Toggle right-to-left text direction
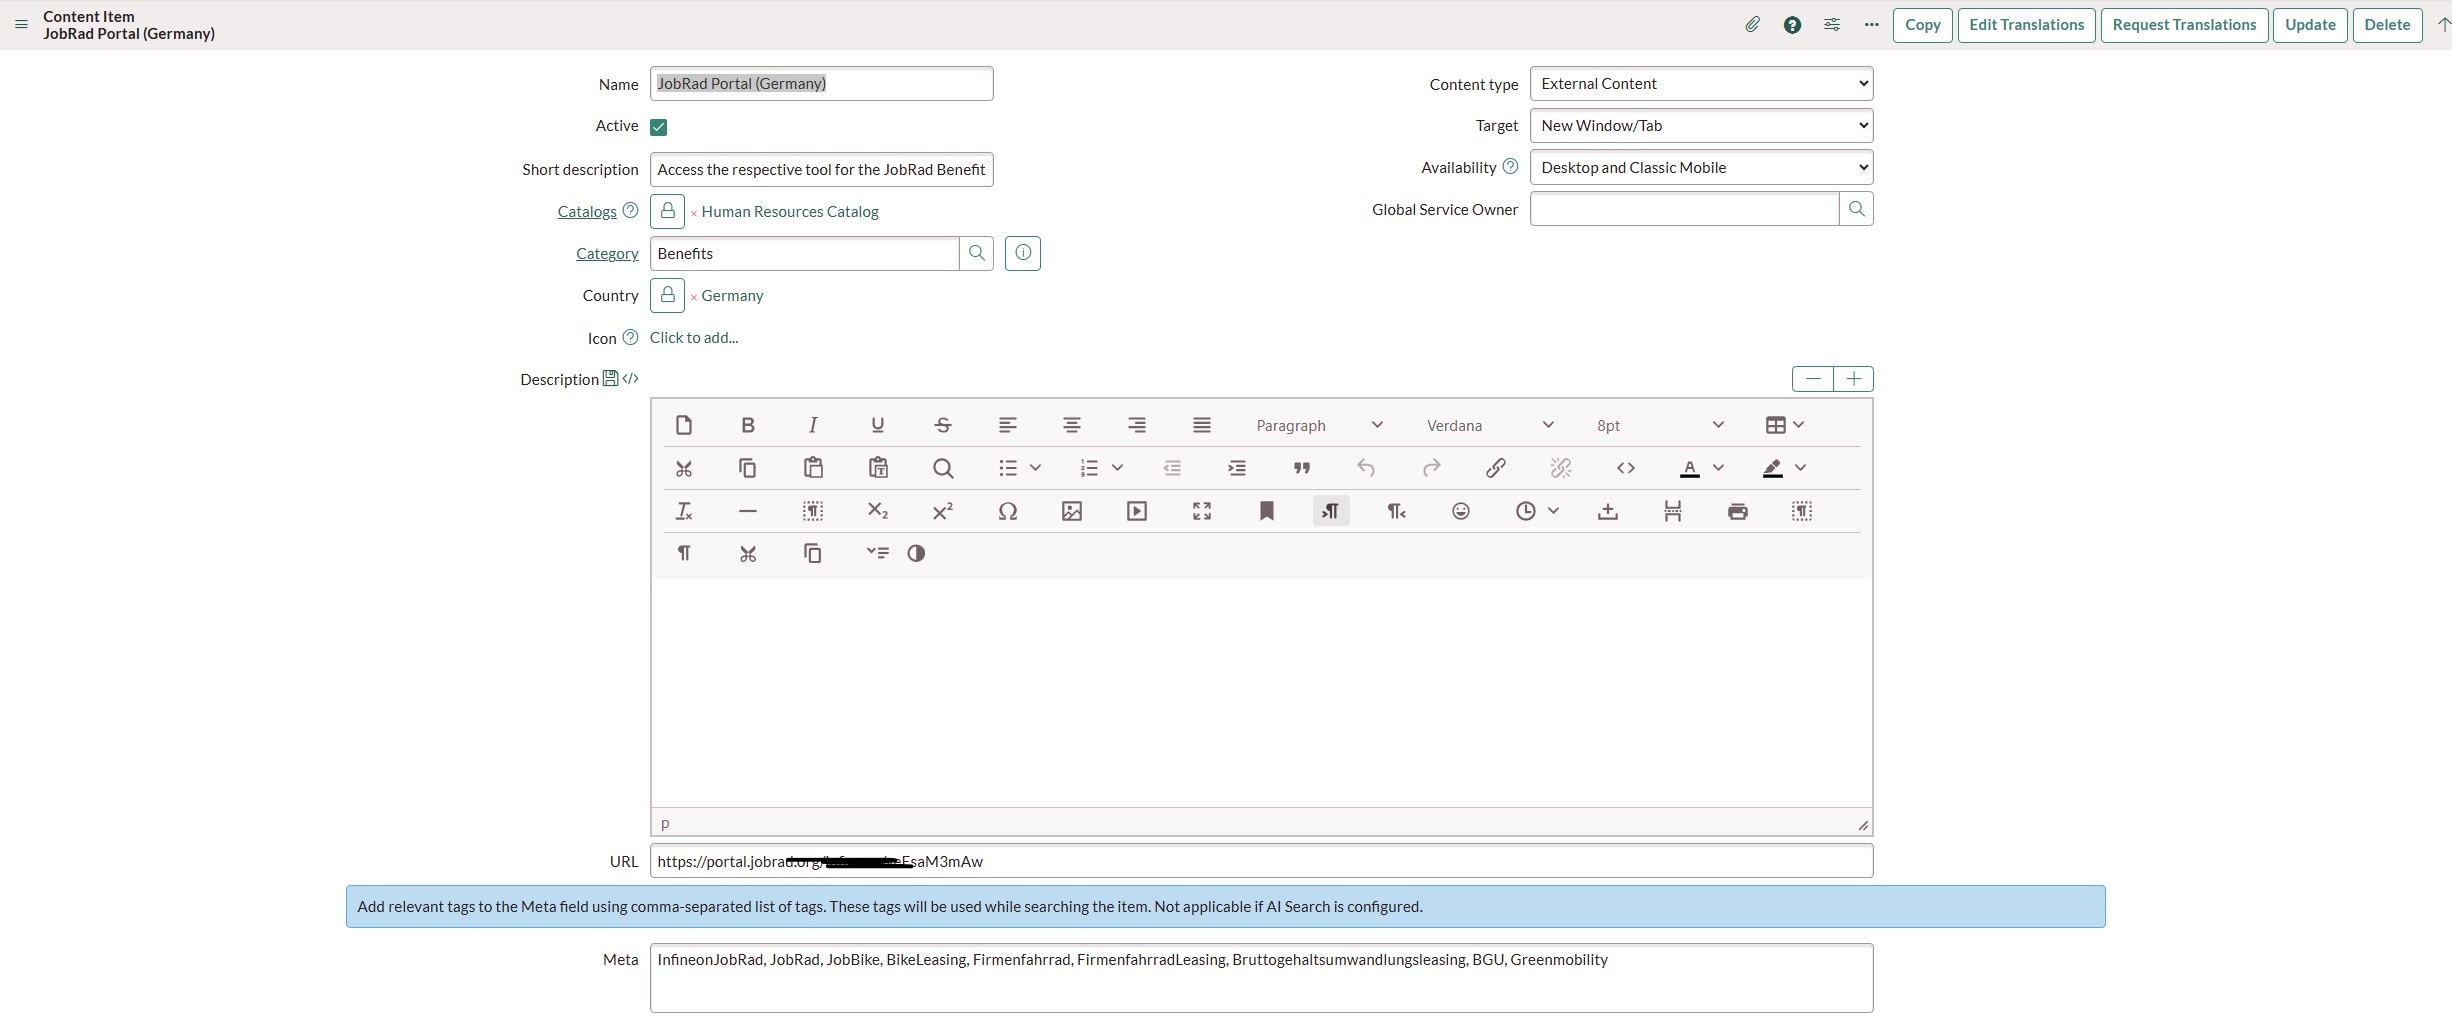 click(1396, 511)
